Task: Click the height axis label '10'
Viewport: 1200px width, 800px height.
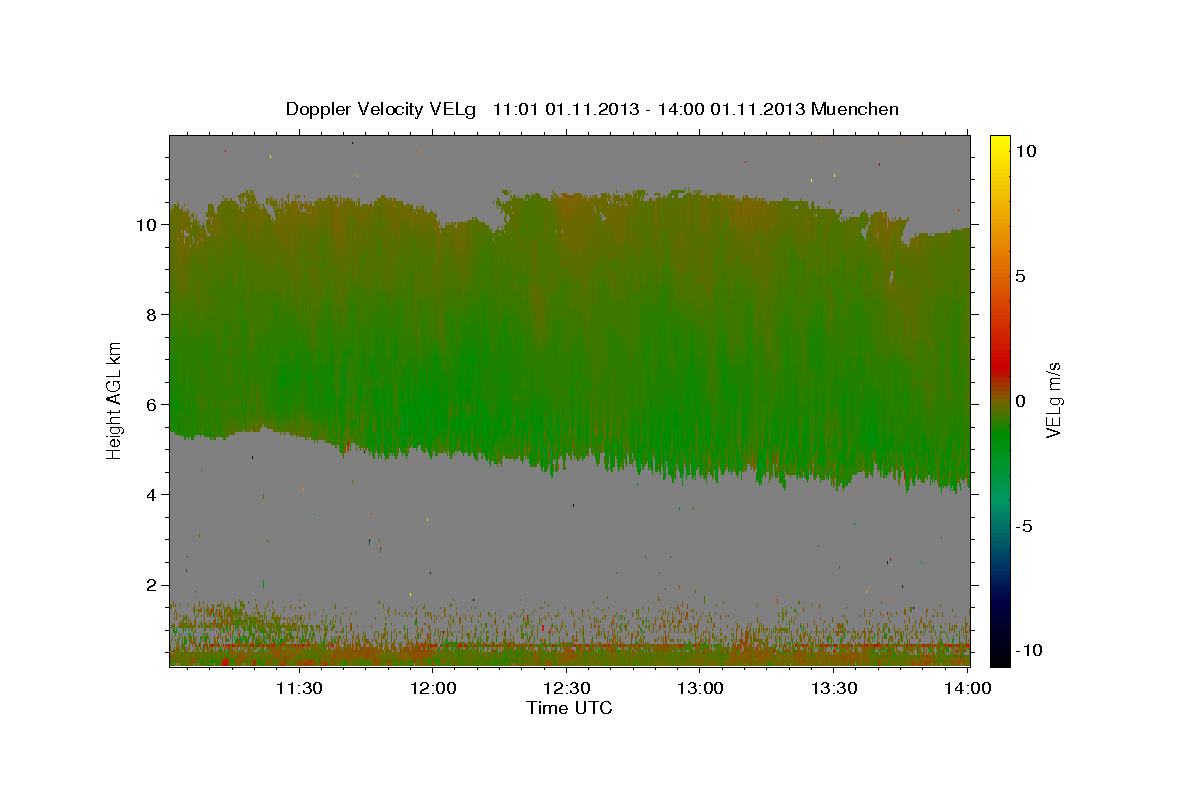Action: (x=146, y=225)
